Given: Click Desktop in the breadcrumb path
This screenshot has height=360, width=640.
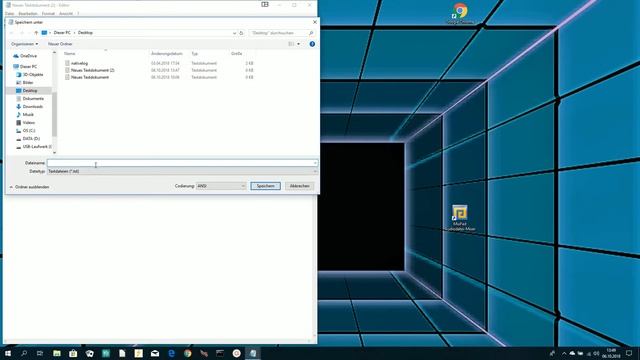Looking at the screenshot, I should click(x=85, y=33).
